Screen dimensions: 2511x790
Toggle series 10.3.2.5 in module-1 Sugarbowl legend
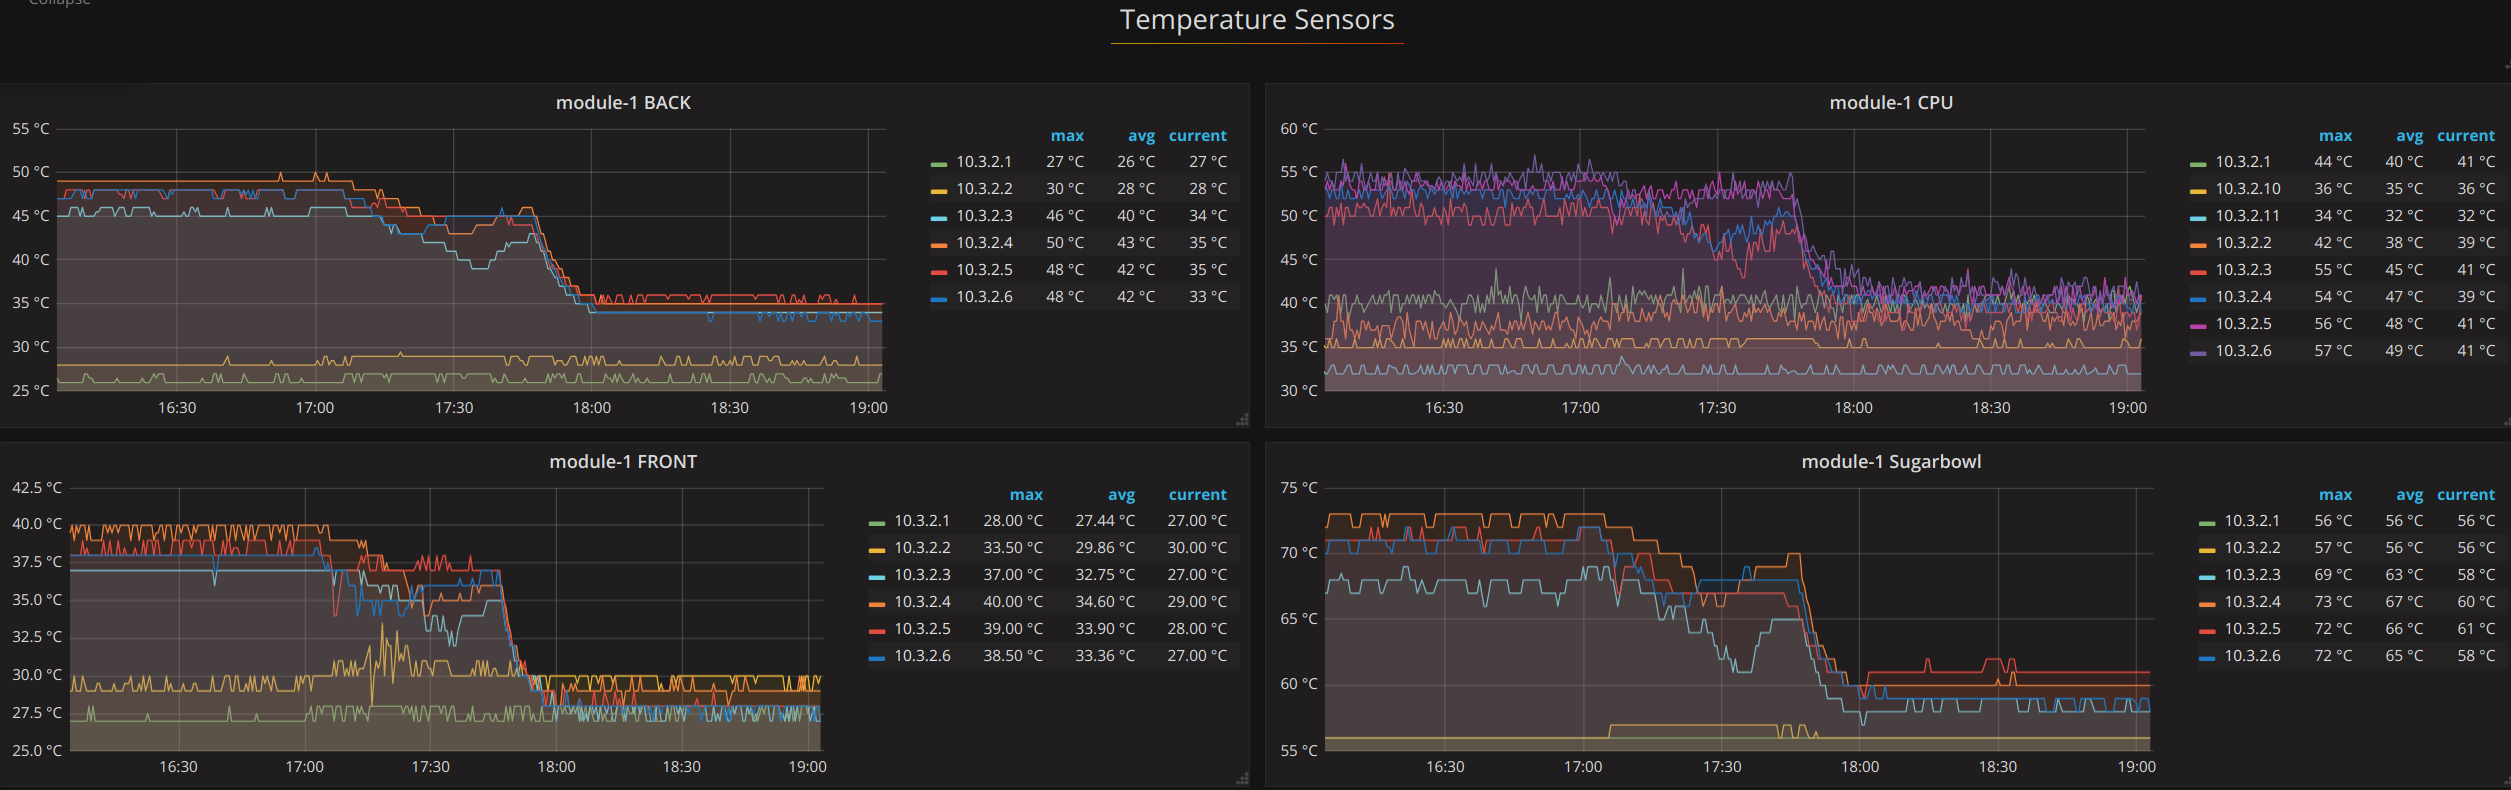[x=2252, y=629]
